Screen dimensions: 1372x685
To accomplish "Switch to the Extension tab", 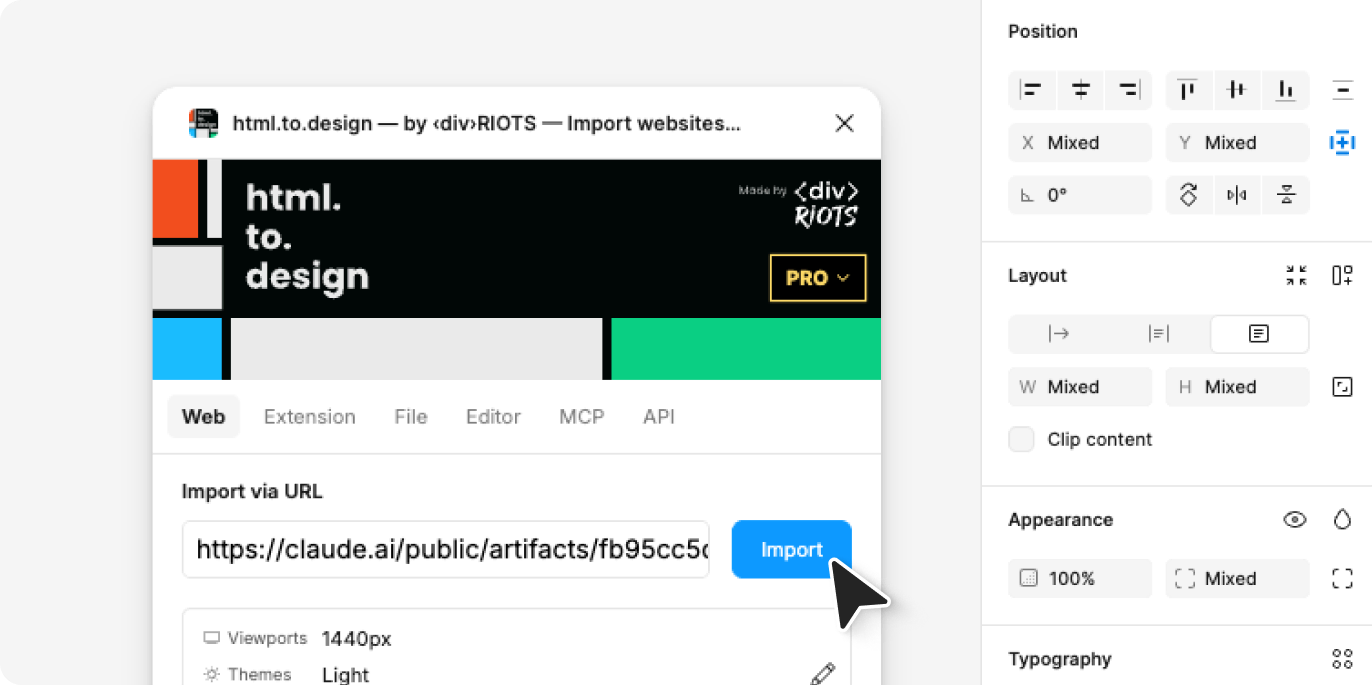I will click(310, 417).
